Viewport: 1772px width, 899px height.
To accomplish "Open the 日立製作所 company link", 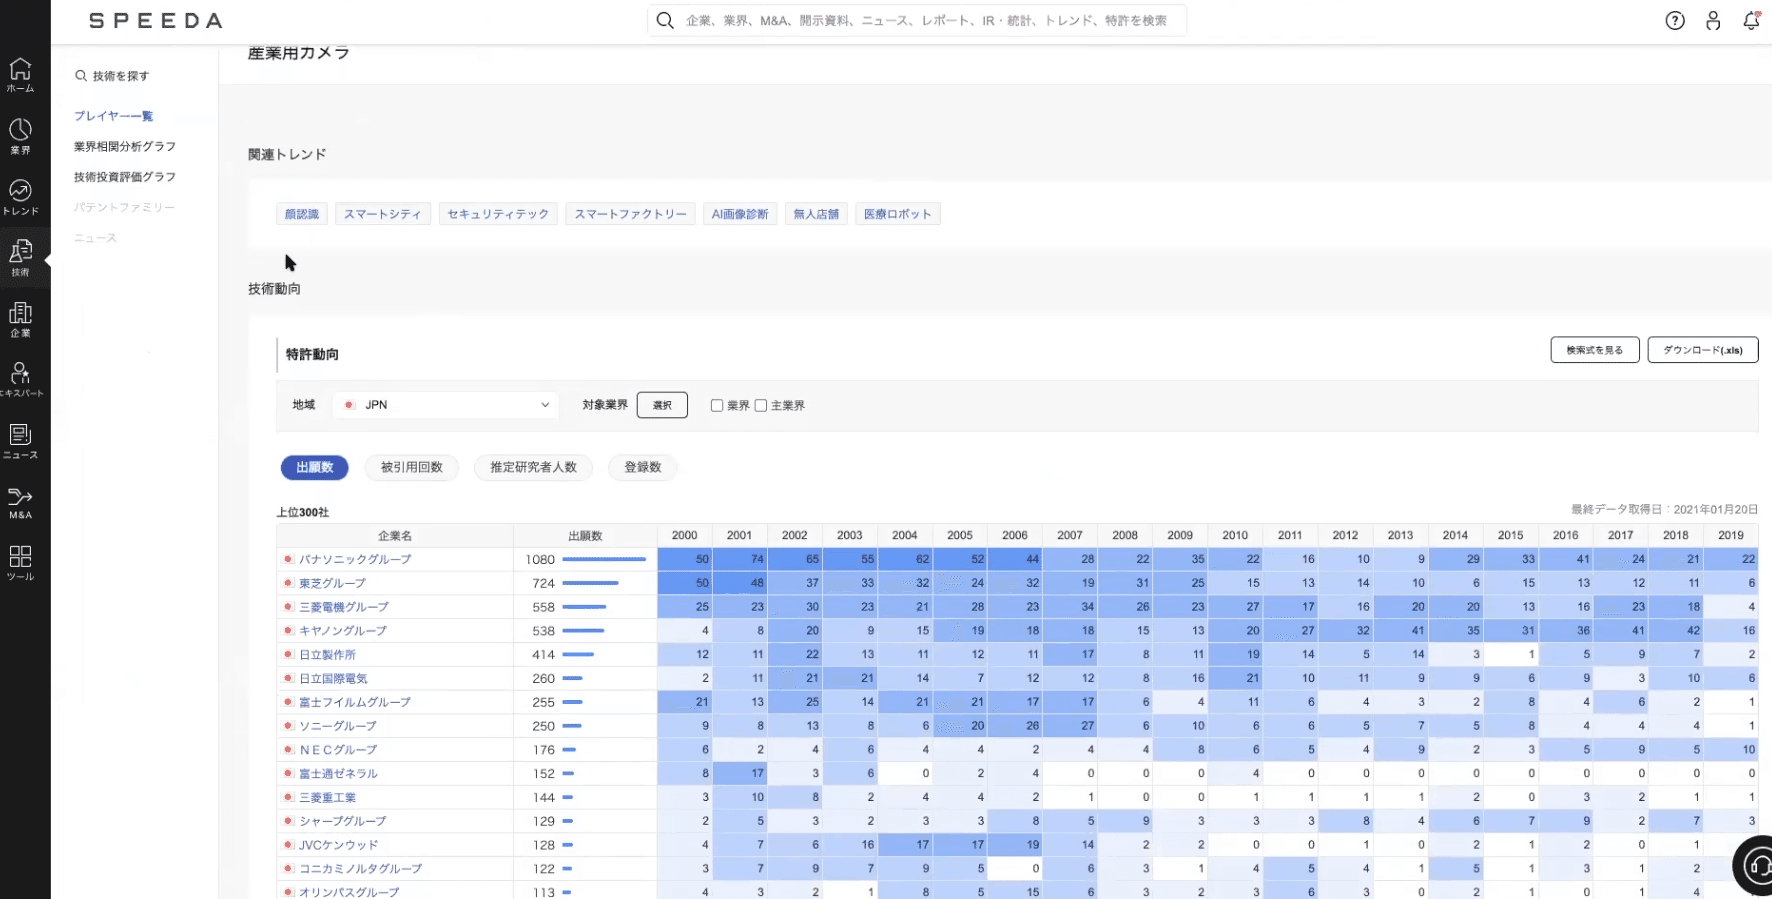I will [x=328, y=655].
